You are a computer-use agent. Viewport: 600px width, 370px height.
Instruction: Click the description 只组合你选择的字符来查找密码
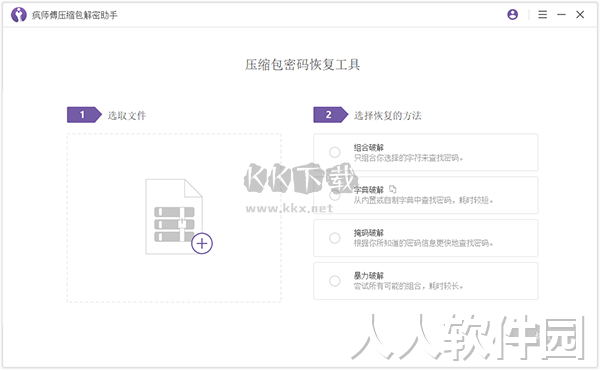click(x=408, y=158)
